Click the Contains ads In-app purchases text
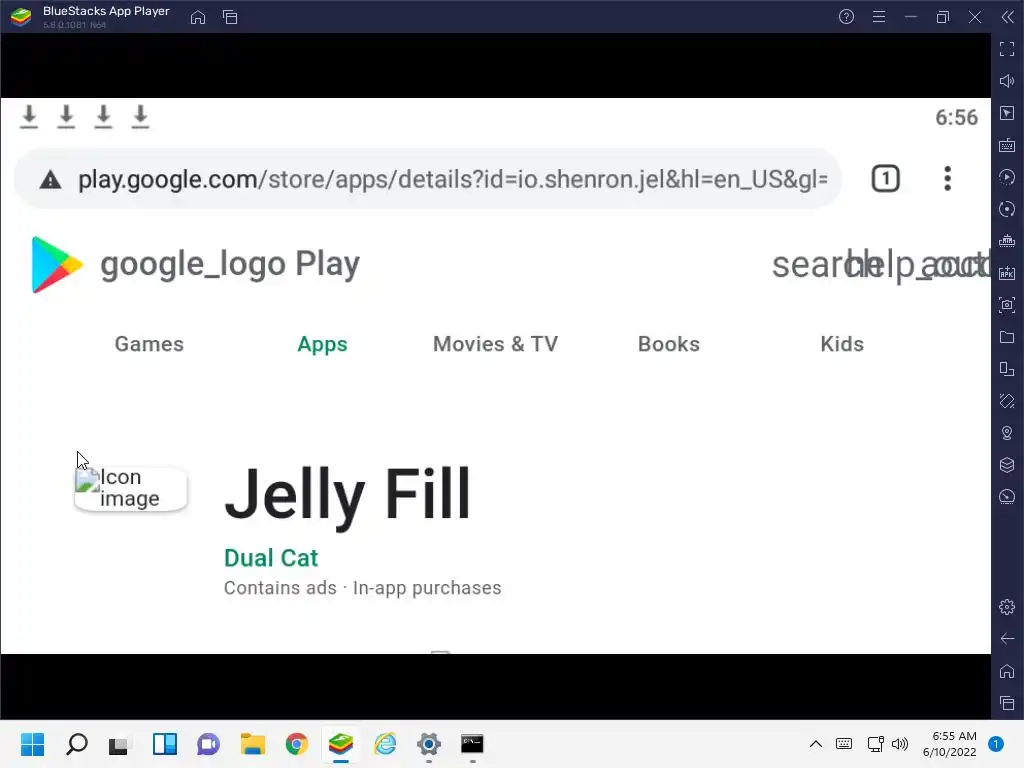 362,588
